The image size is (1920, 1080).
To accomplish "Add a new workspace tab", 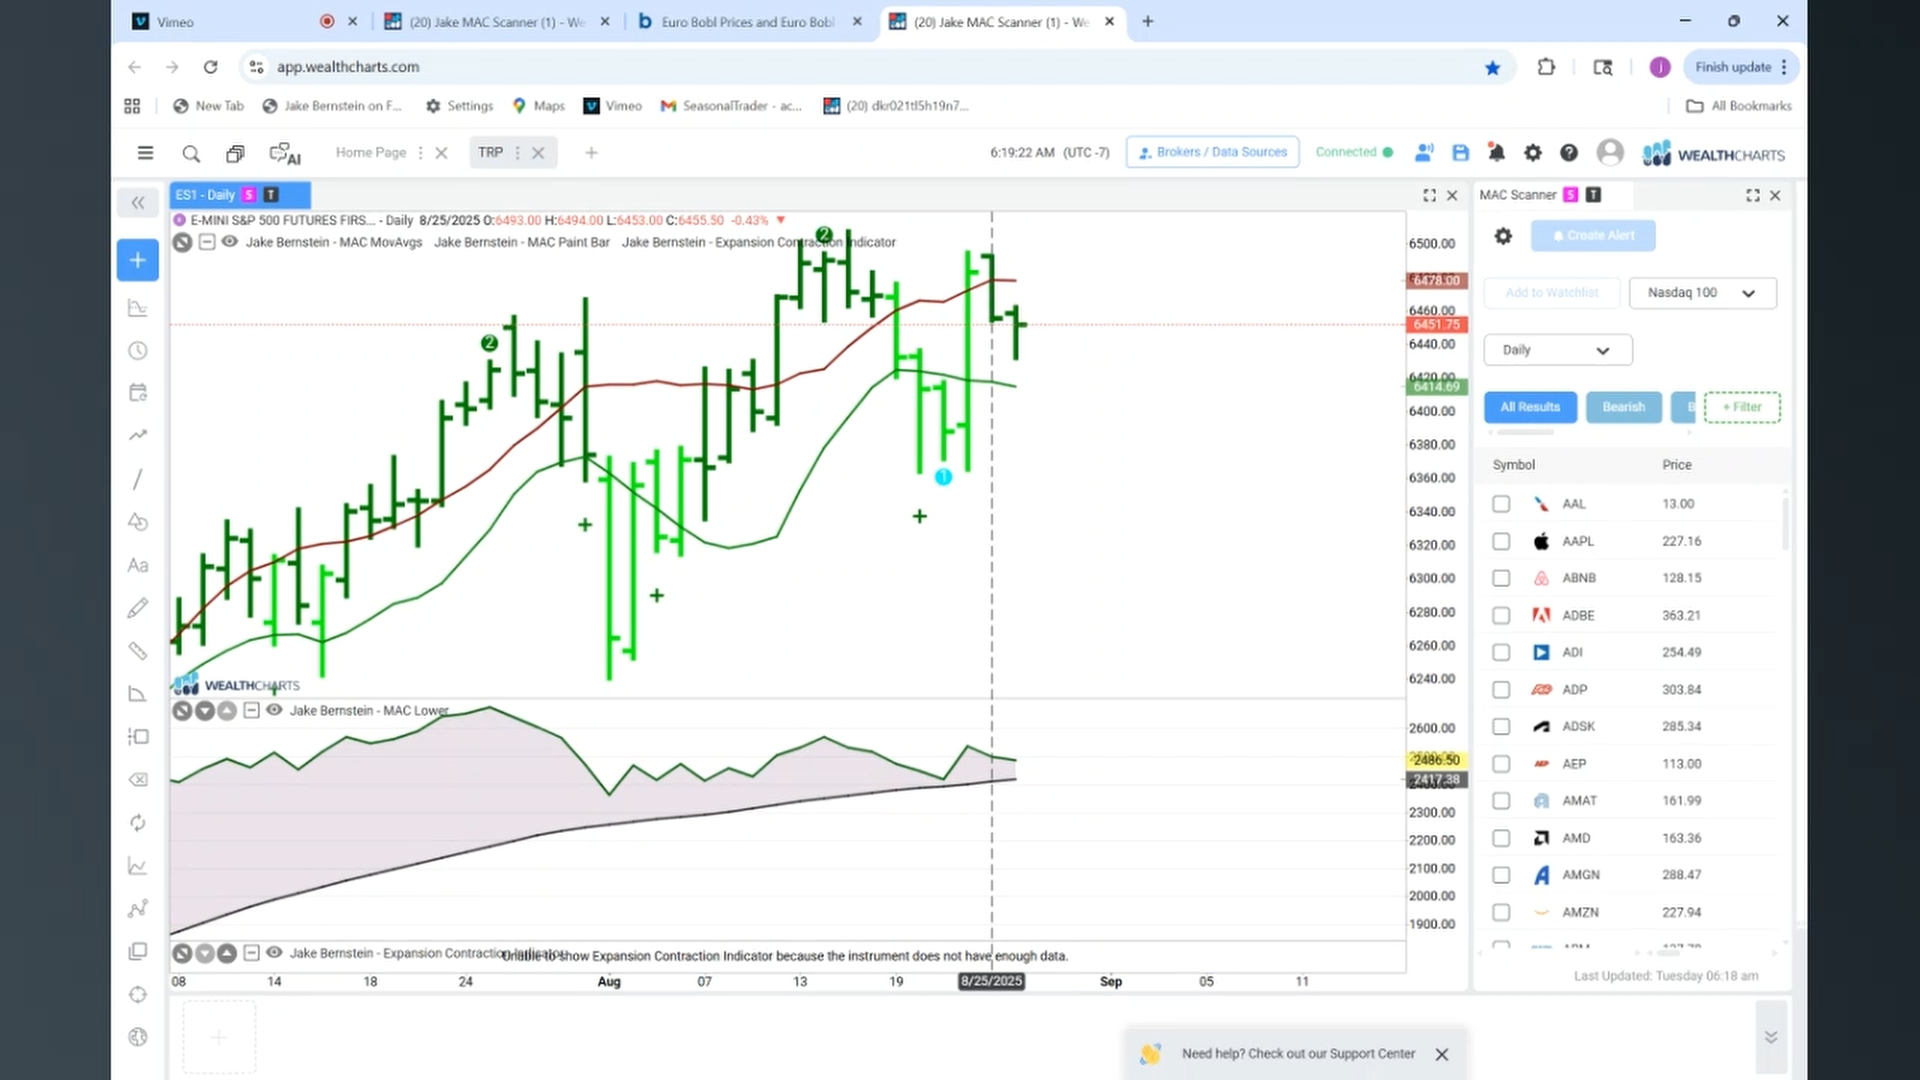I will pos(591,153).
